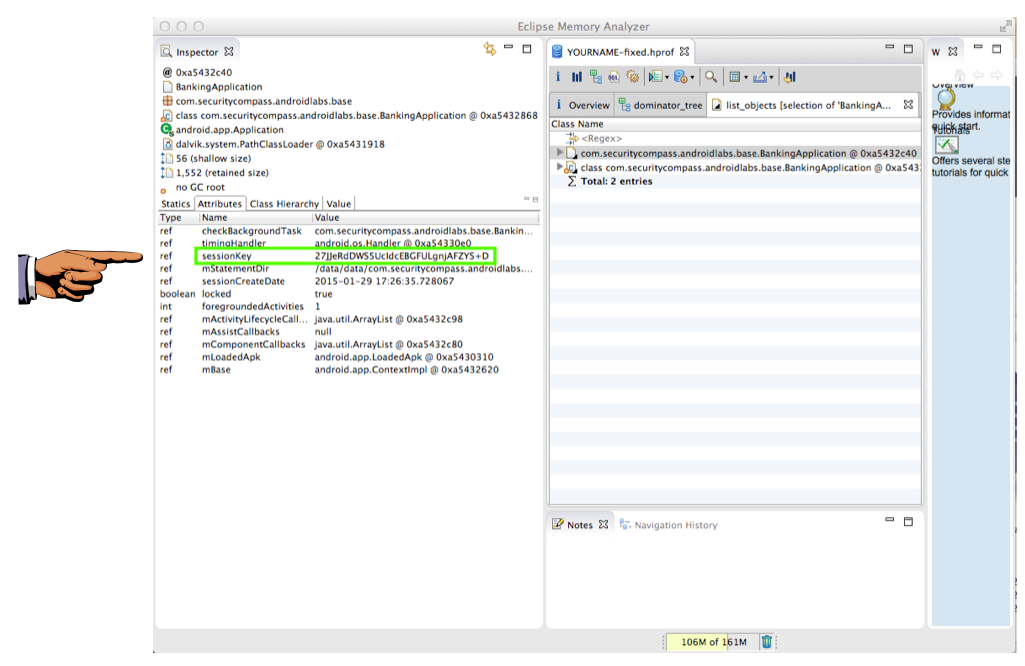Run garbage collector trash icon
The height and width of the screenshot is (666, 1025).
(766, 642)
